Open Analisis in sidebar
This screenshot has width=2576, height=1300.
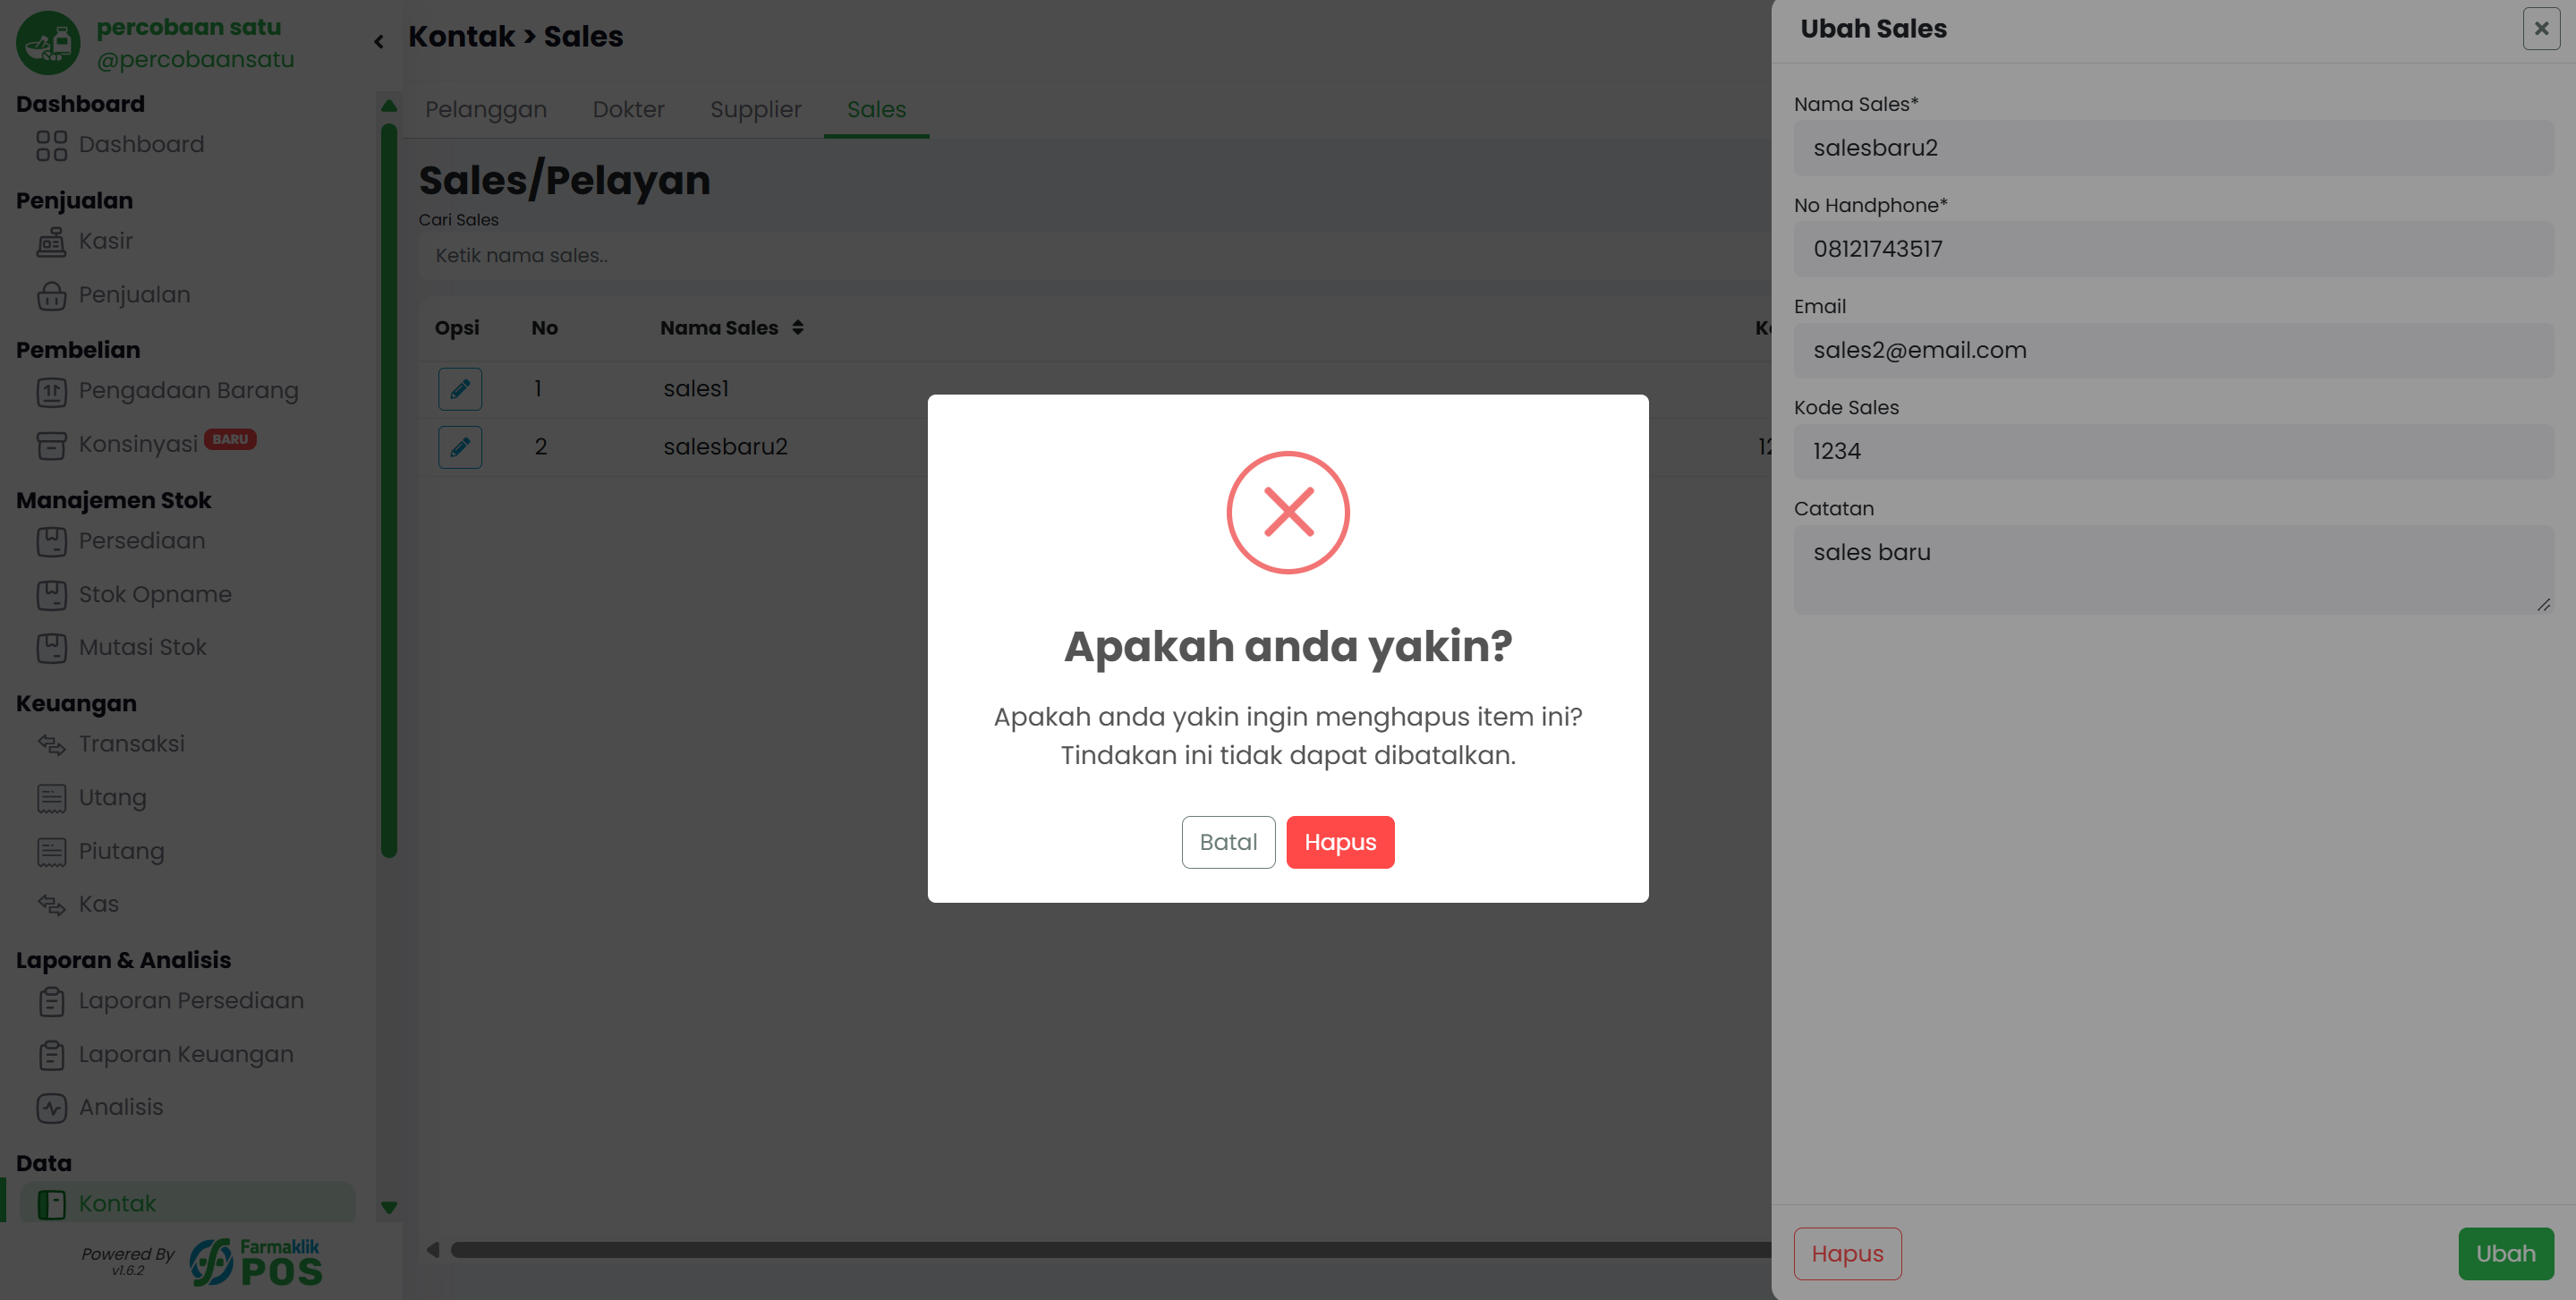click(100, 1108)
